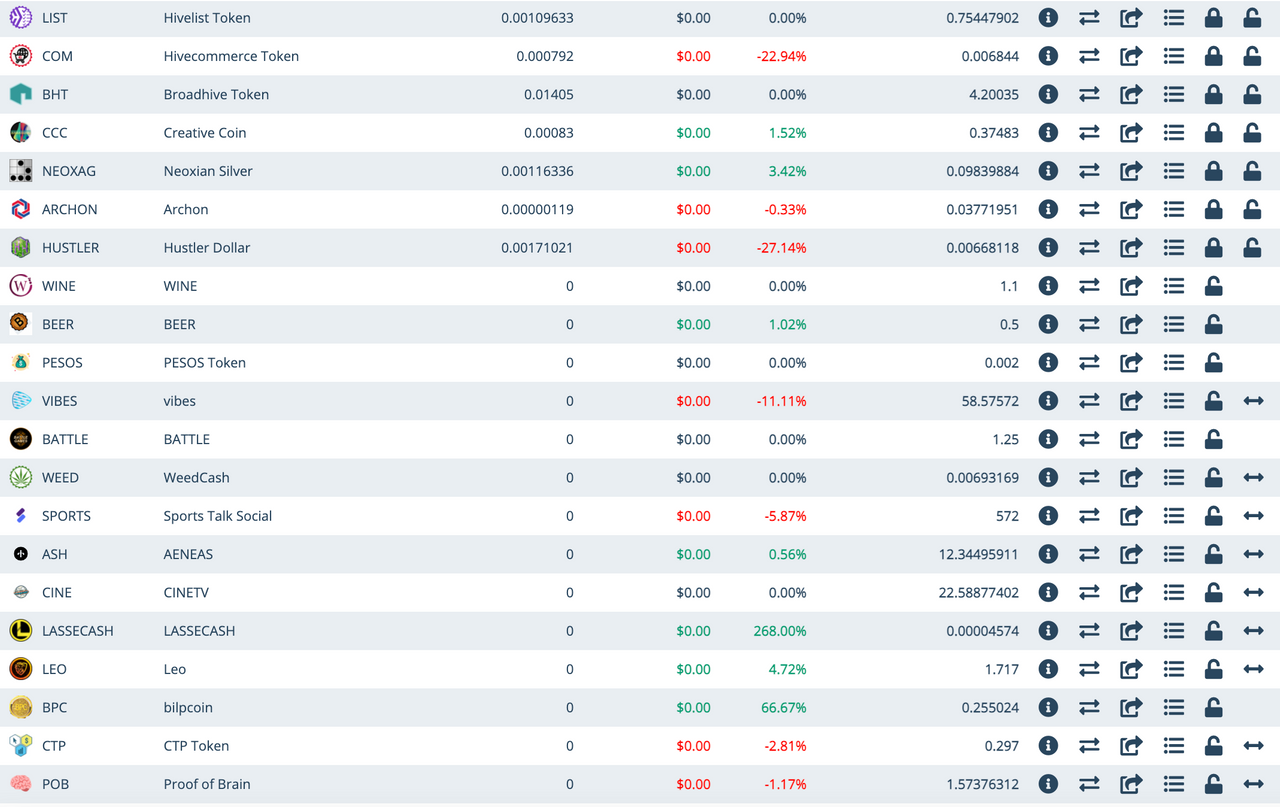Image resolution: width=1280 pixels, height=807 pixels.
Task: Click open padlock unstake icon for COM
Action: (x=1252, y=56)
